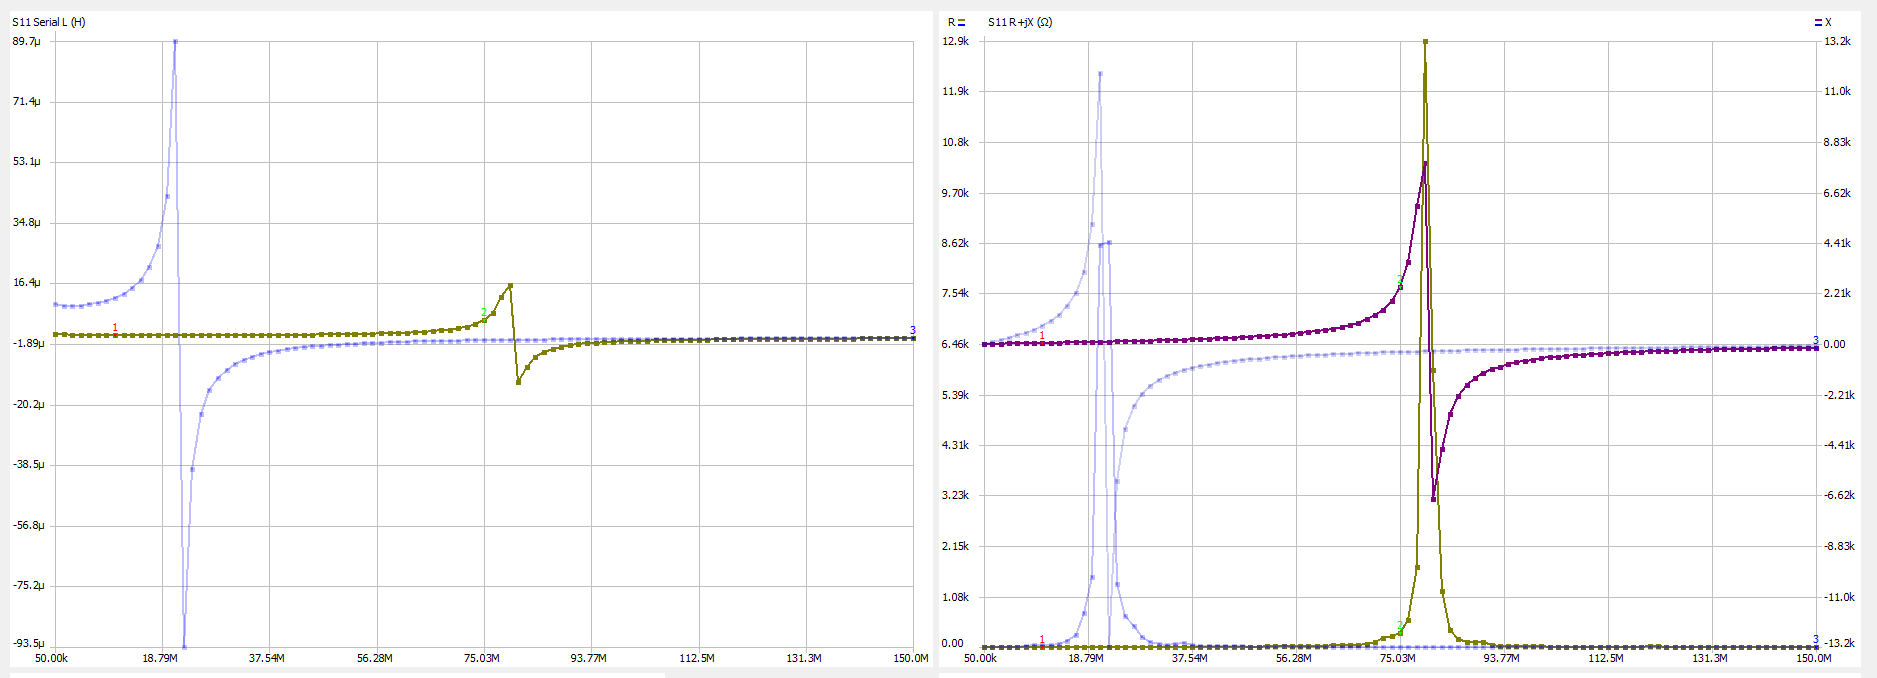This screenshot has width=1877, height=678.
Task: Select green marker 2 on the olive R trace
Action: (x=1399, y=626)
